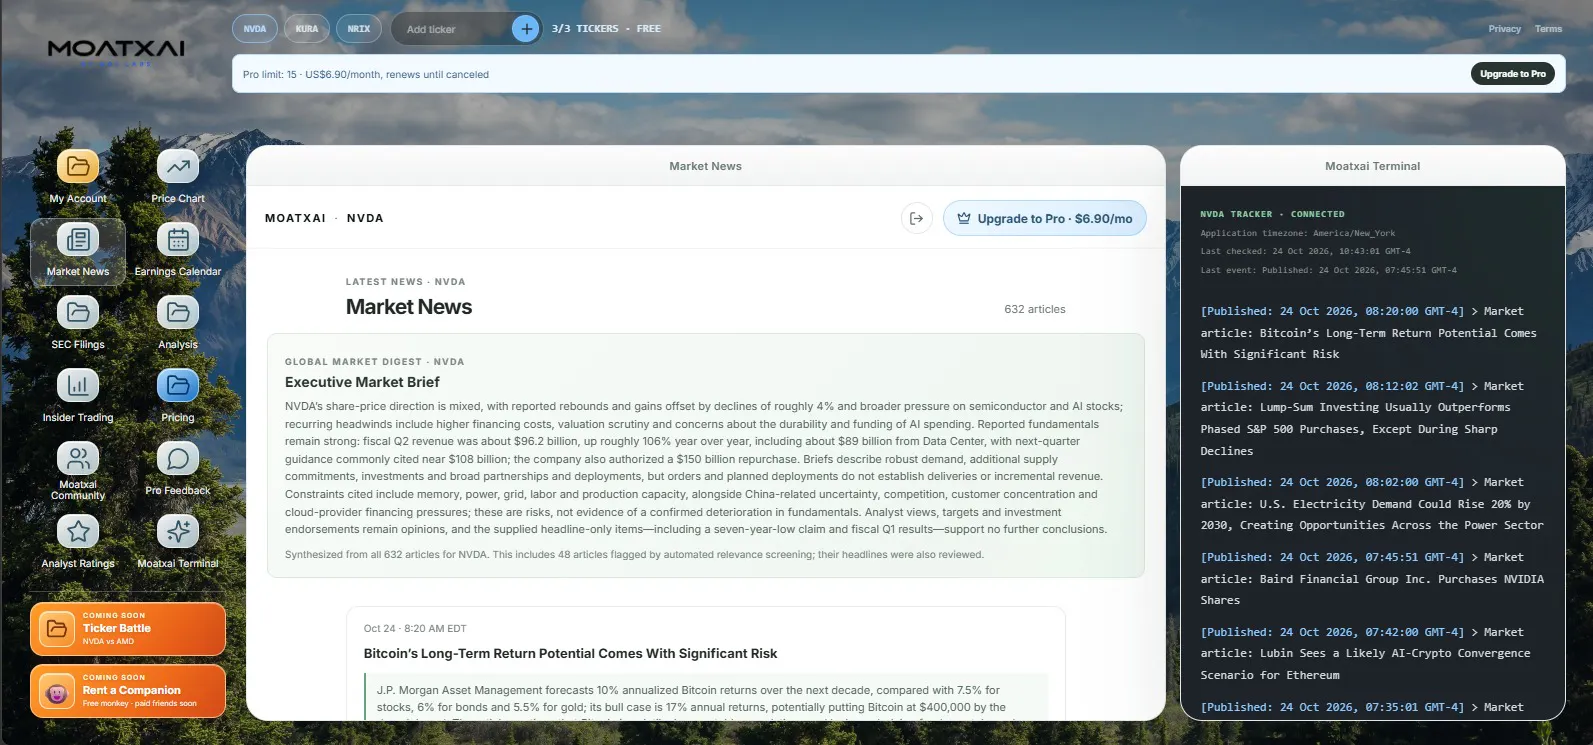Open the Insider Trading icon
Image resolution: width=1593 pixels, height=745 pixels.
coord(78,386)
